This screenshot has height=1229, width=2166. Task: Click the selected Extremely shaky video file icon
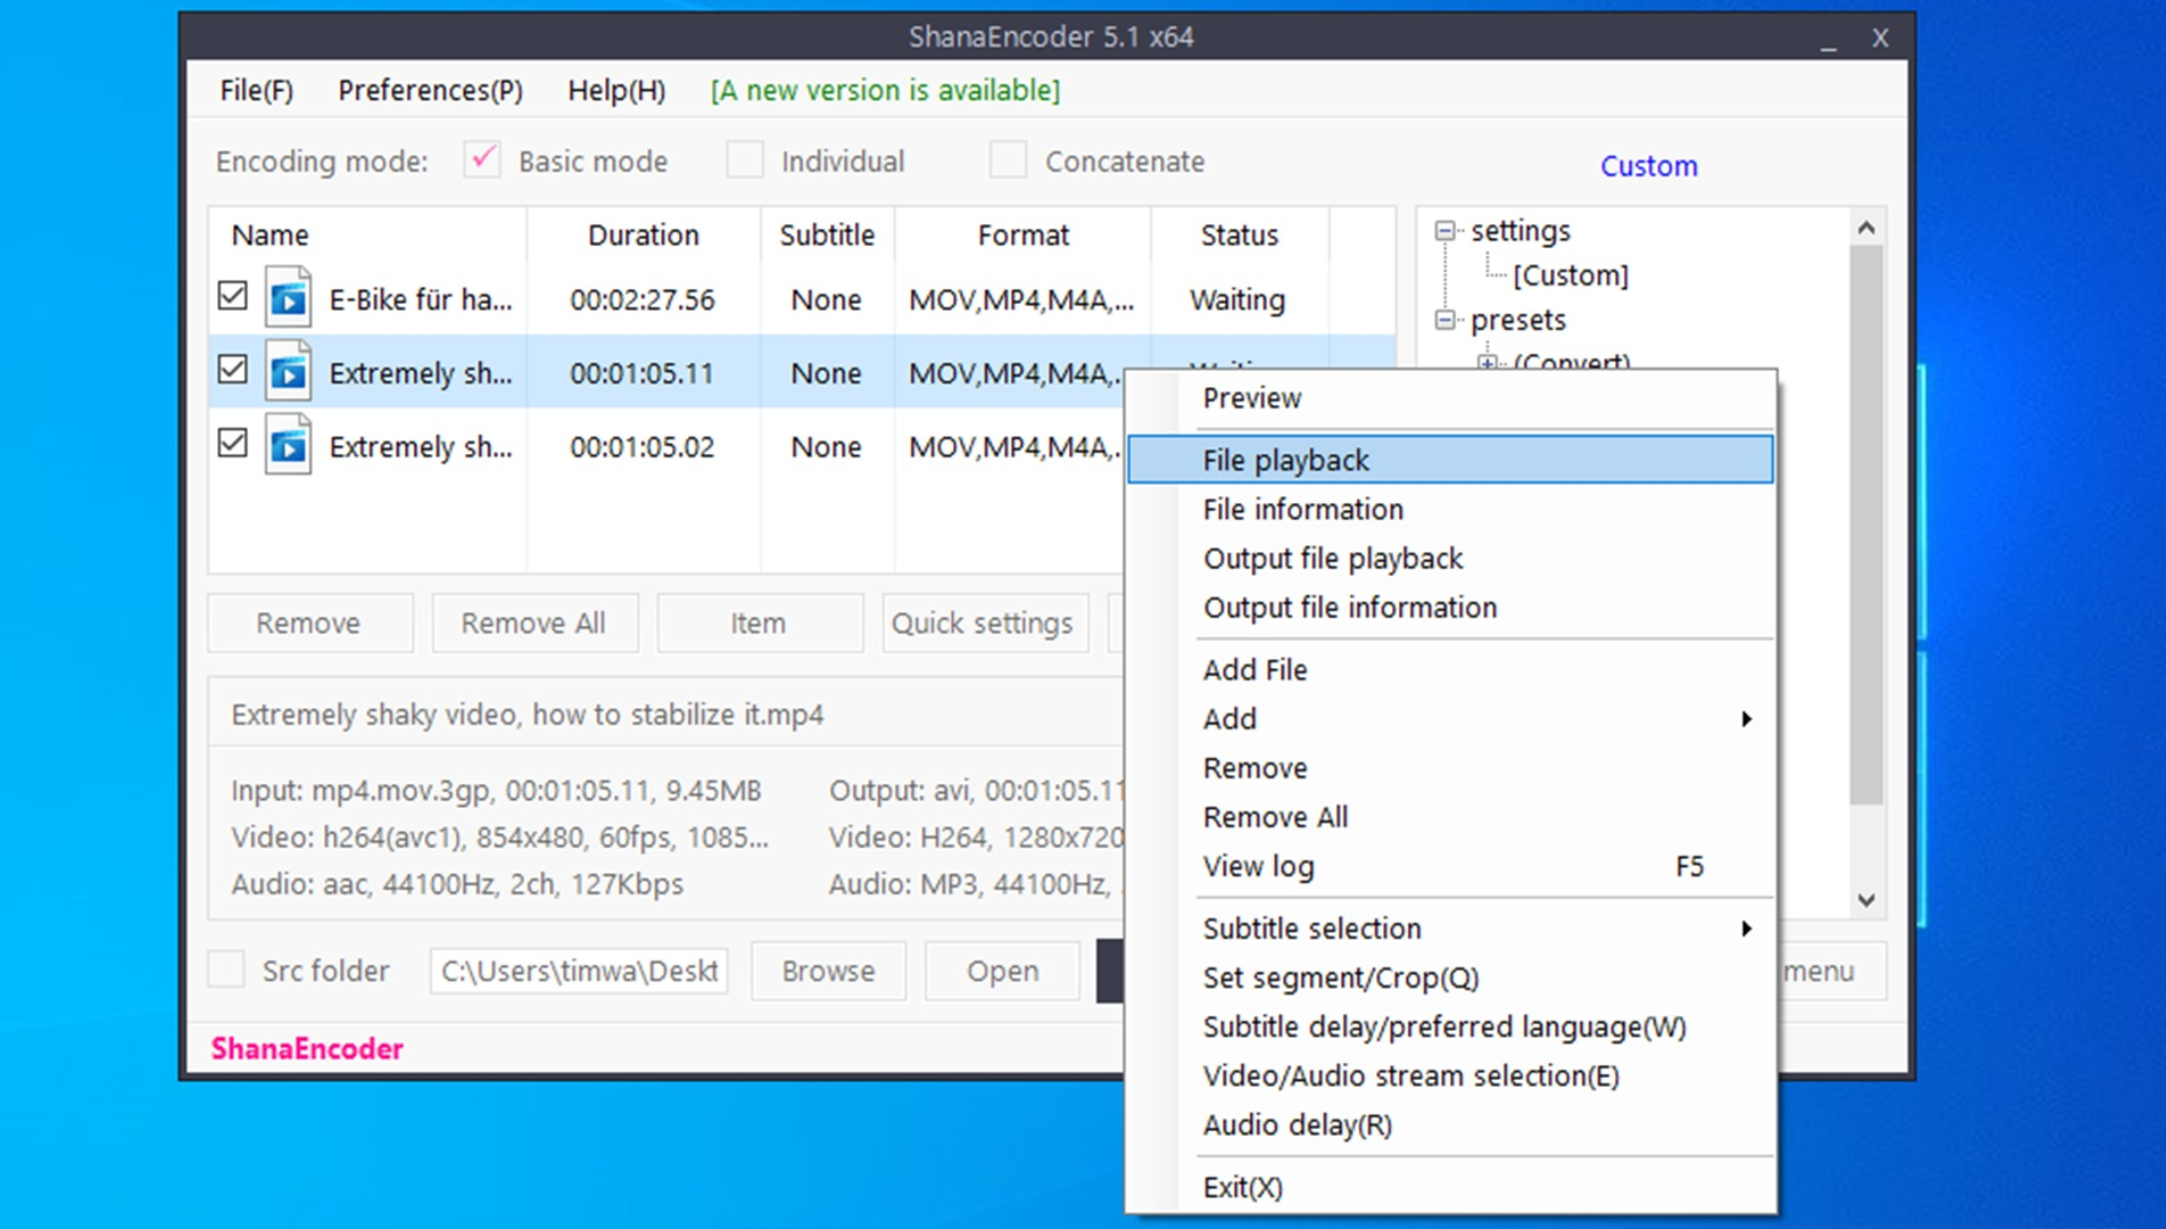[x=288, y=372]
